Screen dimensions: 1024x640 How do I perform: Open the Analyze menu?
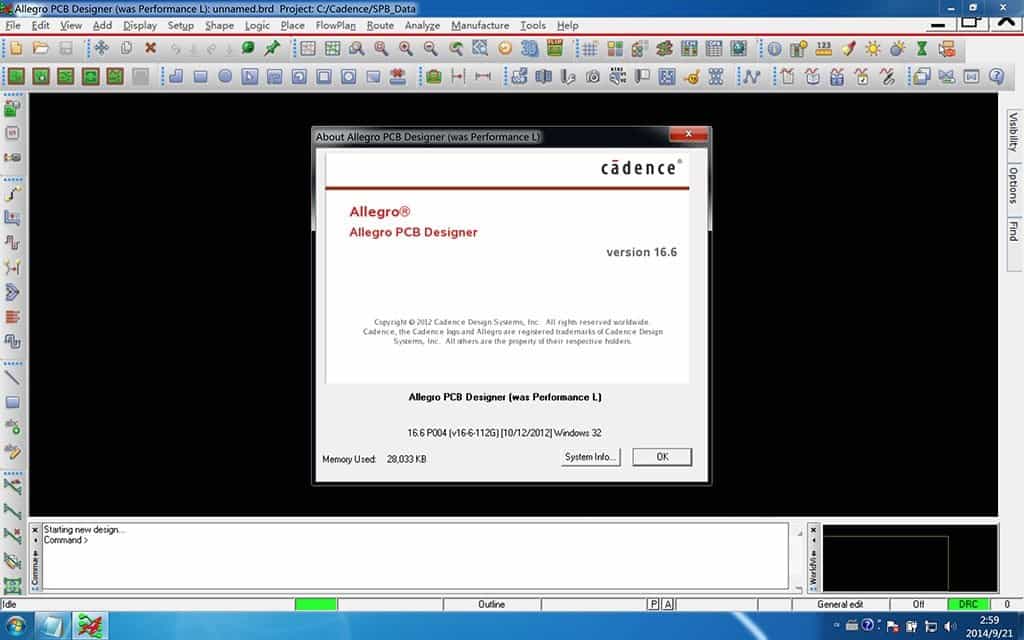coord(421,26)
